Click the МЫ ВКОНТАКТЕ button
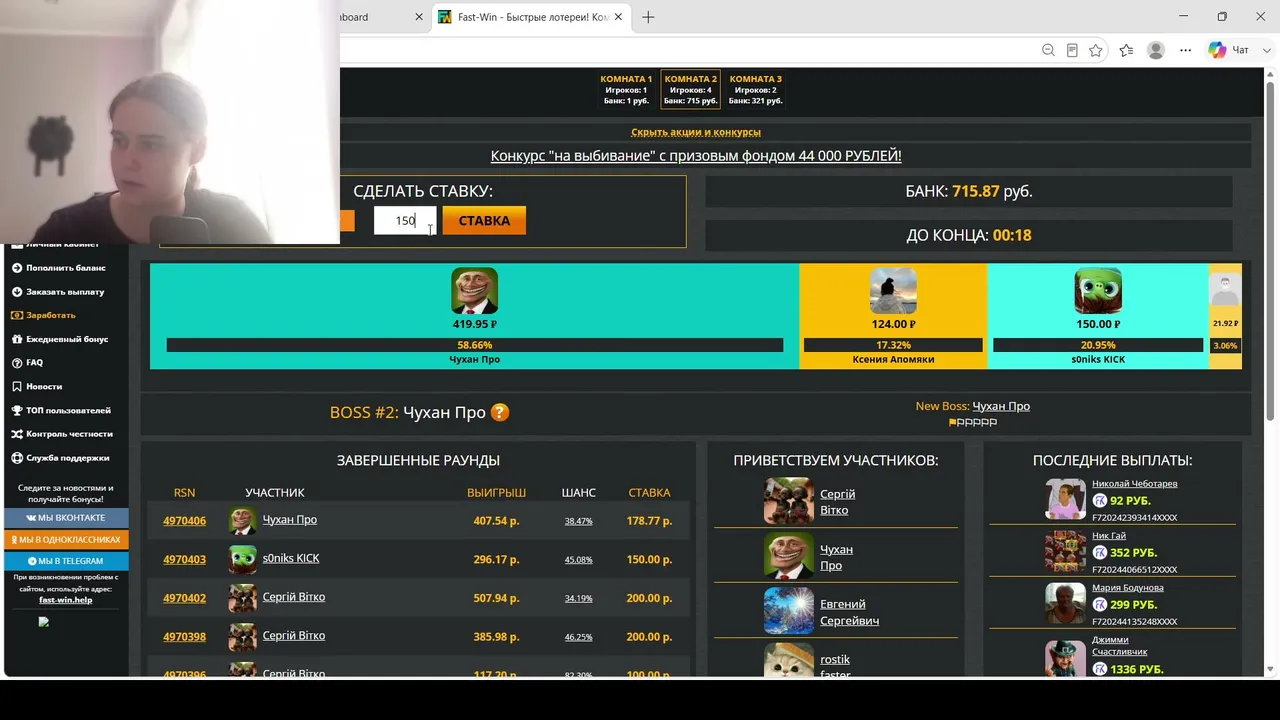The height and width of the screenshot is (720, 1280). [x=66, y=518]
